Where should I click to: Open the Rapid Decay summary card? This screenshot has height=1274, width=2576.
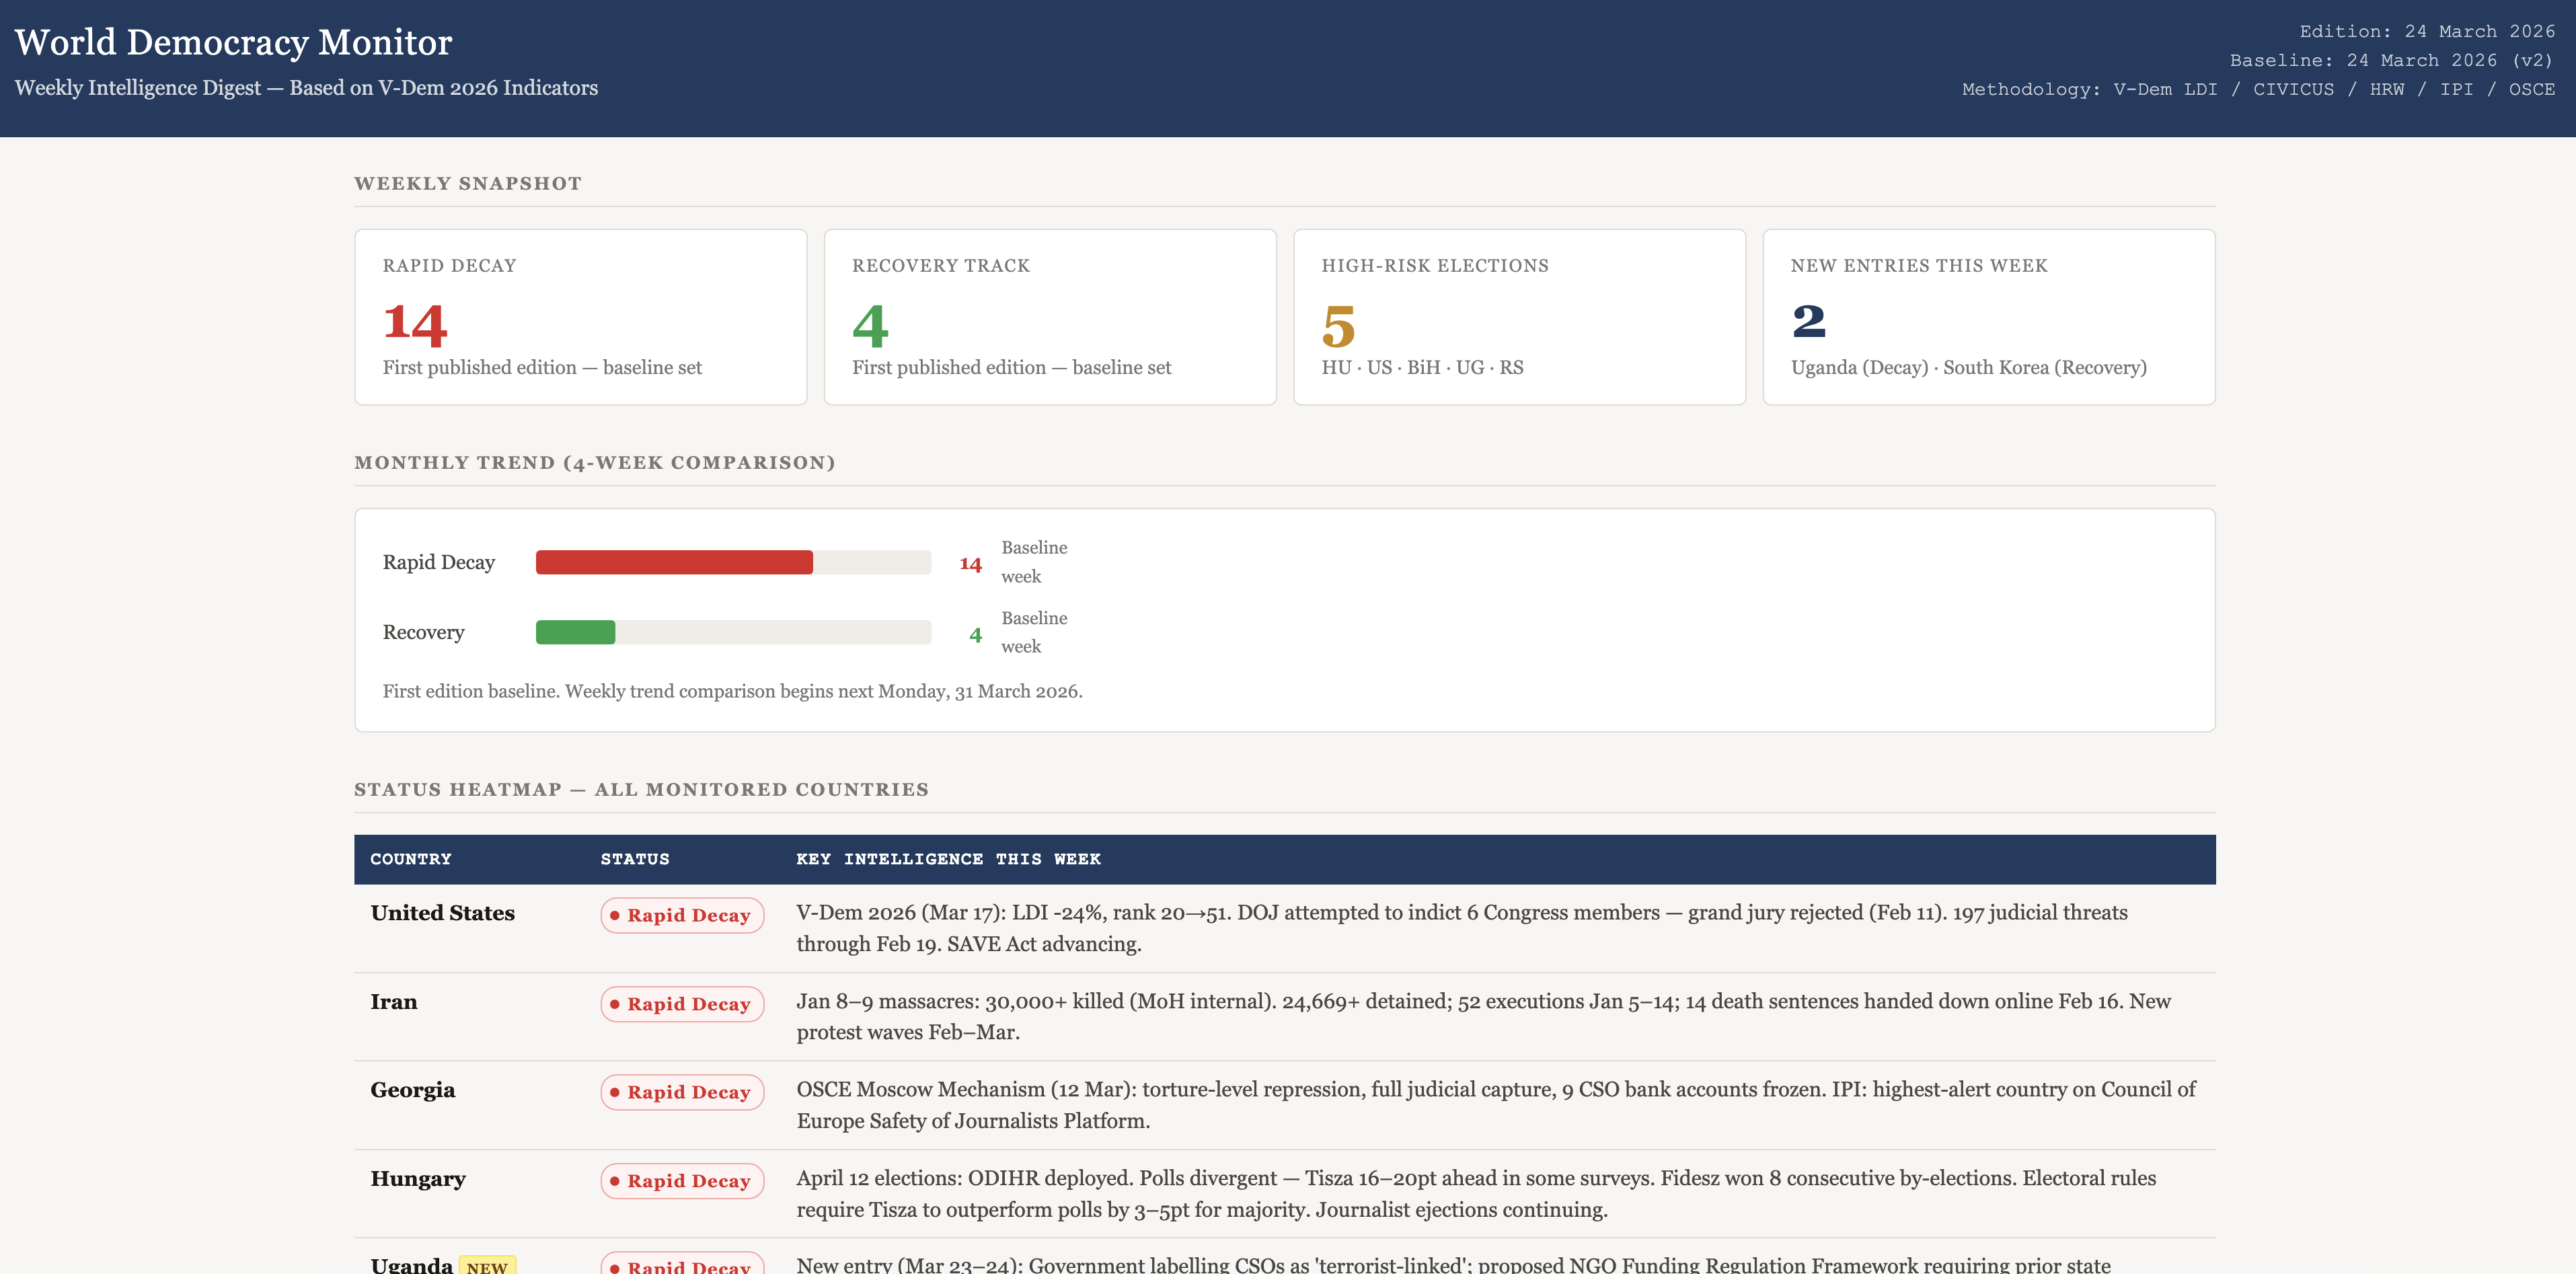[x=580, y=317]
